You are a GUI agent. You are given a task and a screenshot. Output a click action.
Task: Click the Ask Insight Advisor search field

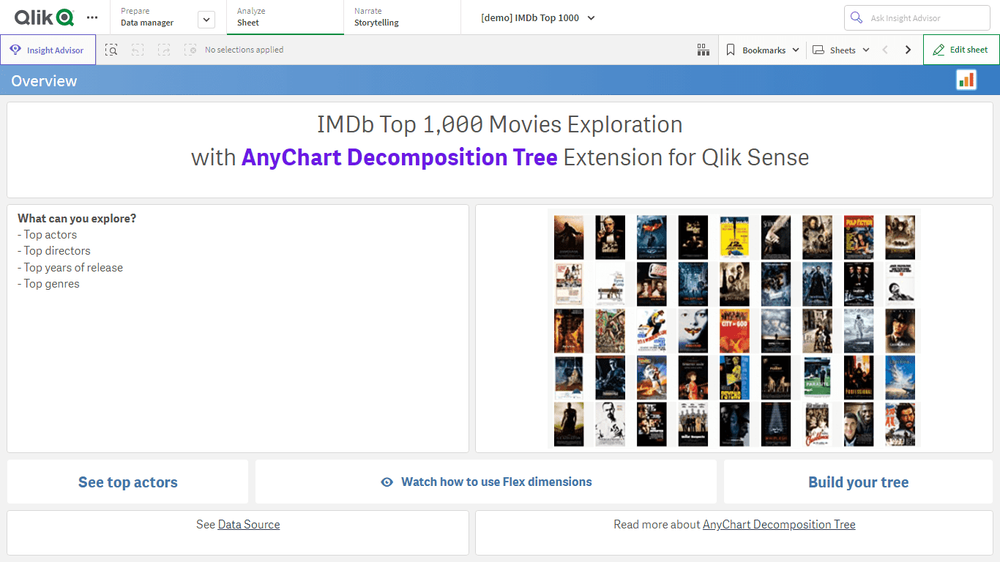pos(915,18)
